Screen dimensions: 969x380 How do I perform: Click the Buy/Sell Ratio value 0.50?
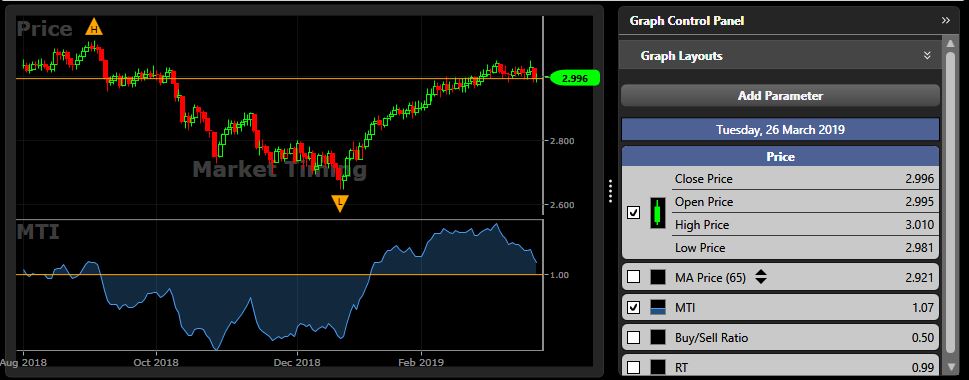click(x=923, y=337)
